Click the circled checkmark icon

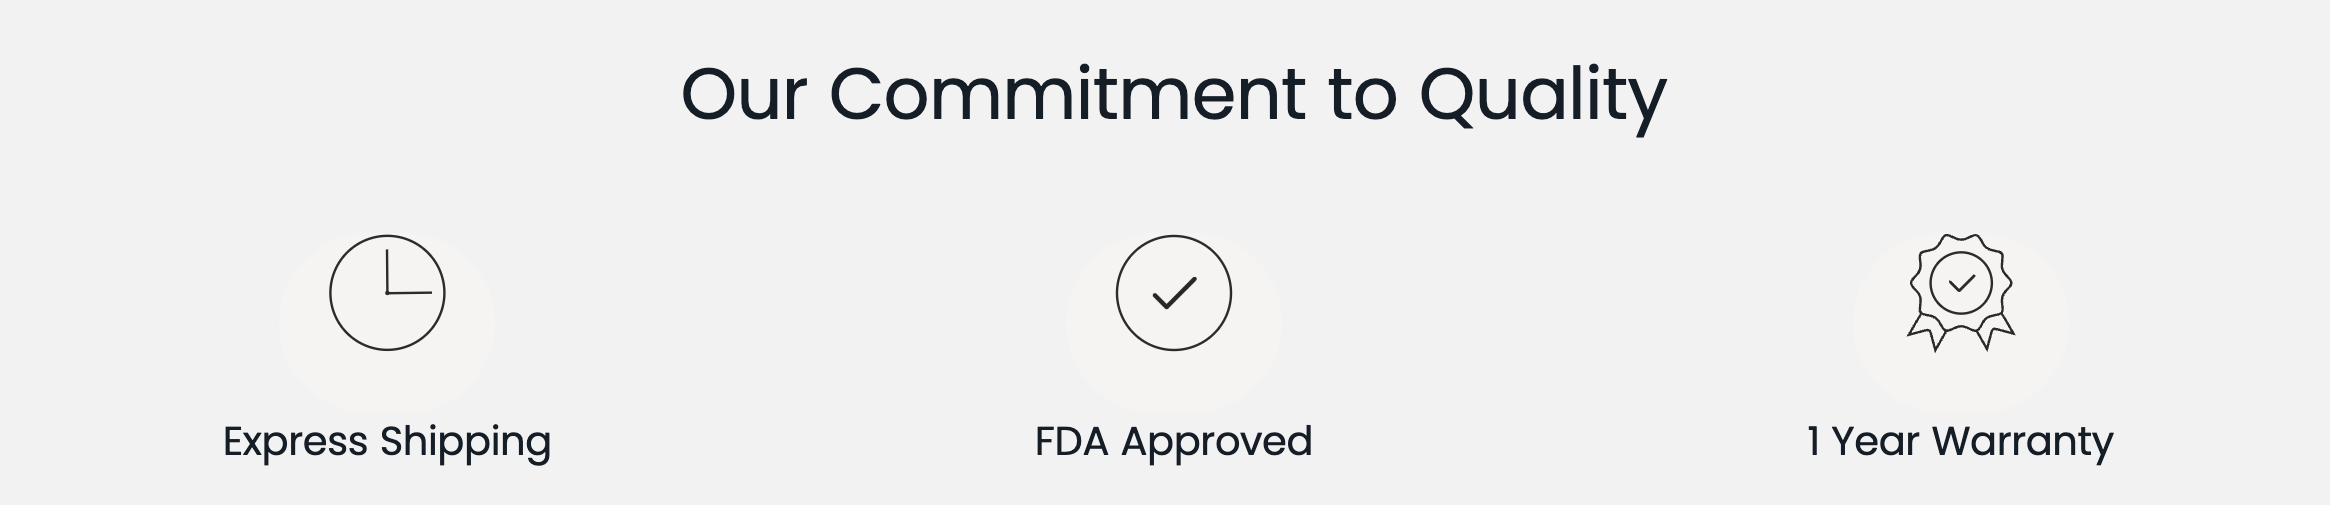[1174, 293]
